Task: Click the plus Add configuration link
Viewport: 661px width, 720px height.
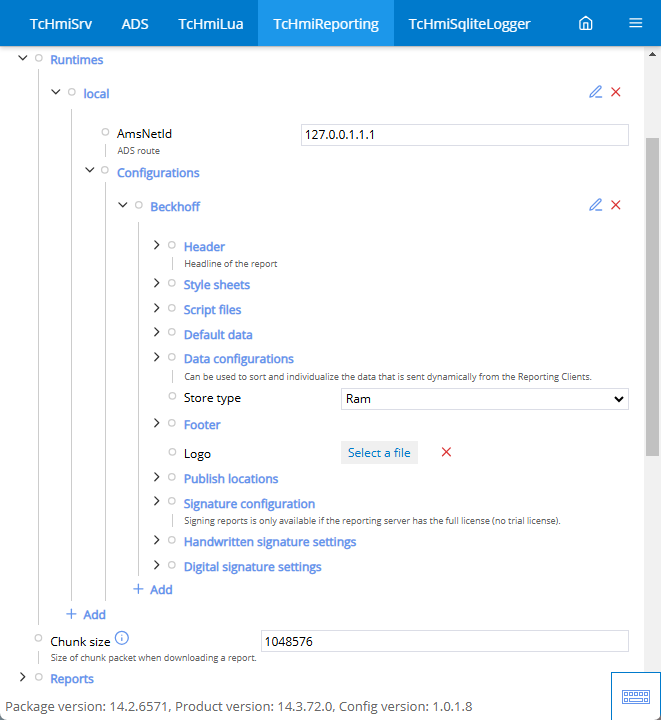Action: 153,590
